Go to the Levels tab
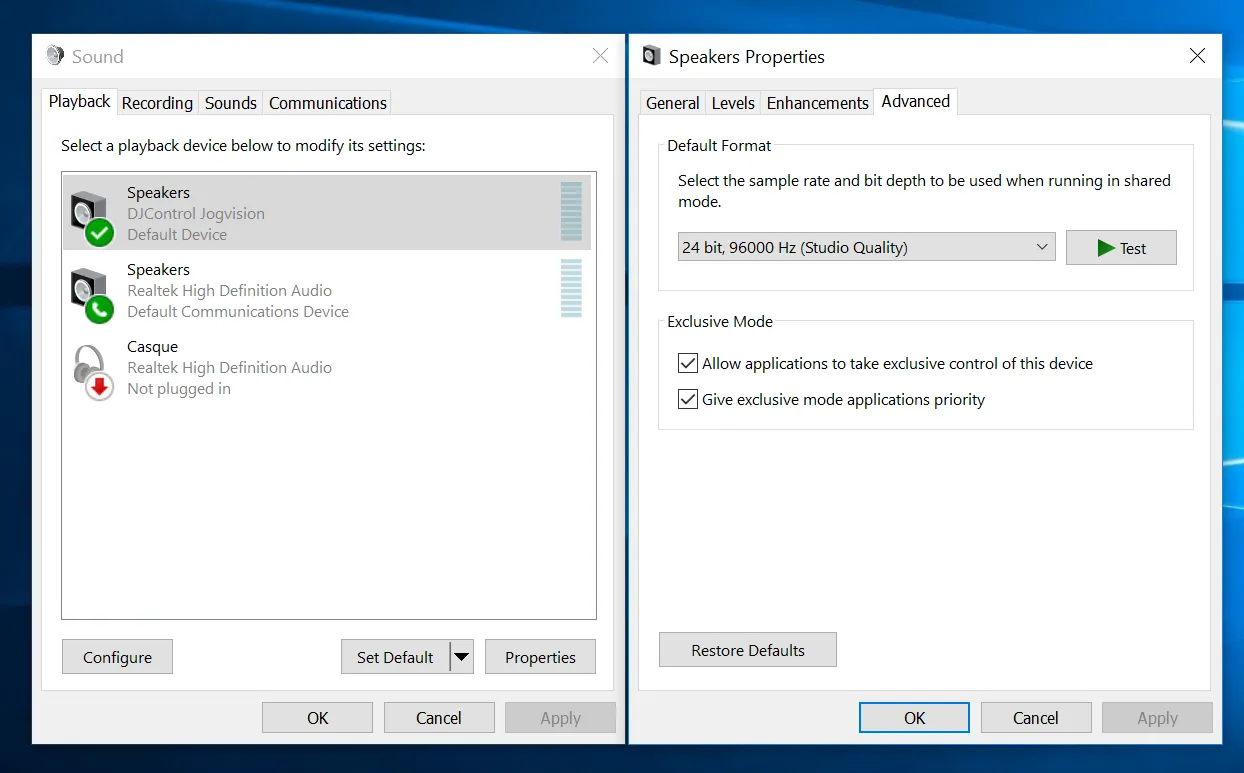 [x=733, y=103]
